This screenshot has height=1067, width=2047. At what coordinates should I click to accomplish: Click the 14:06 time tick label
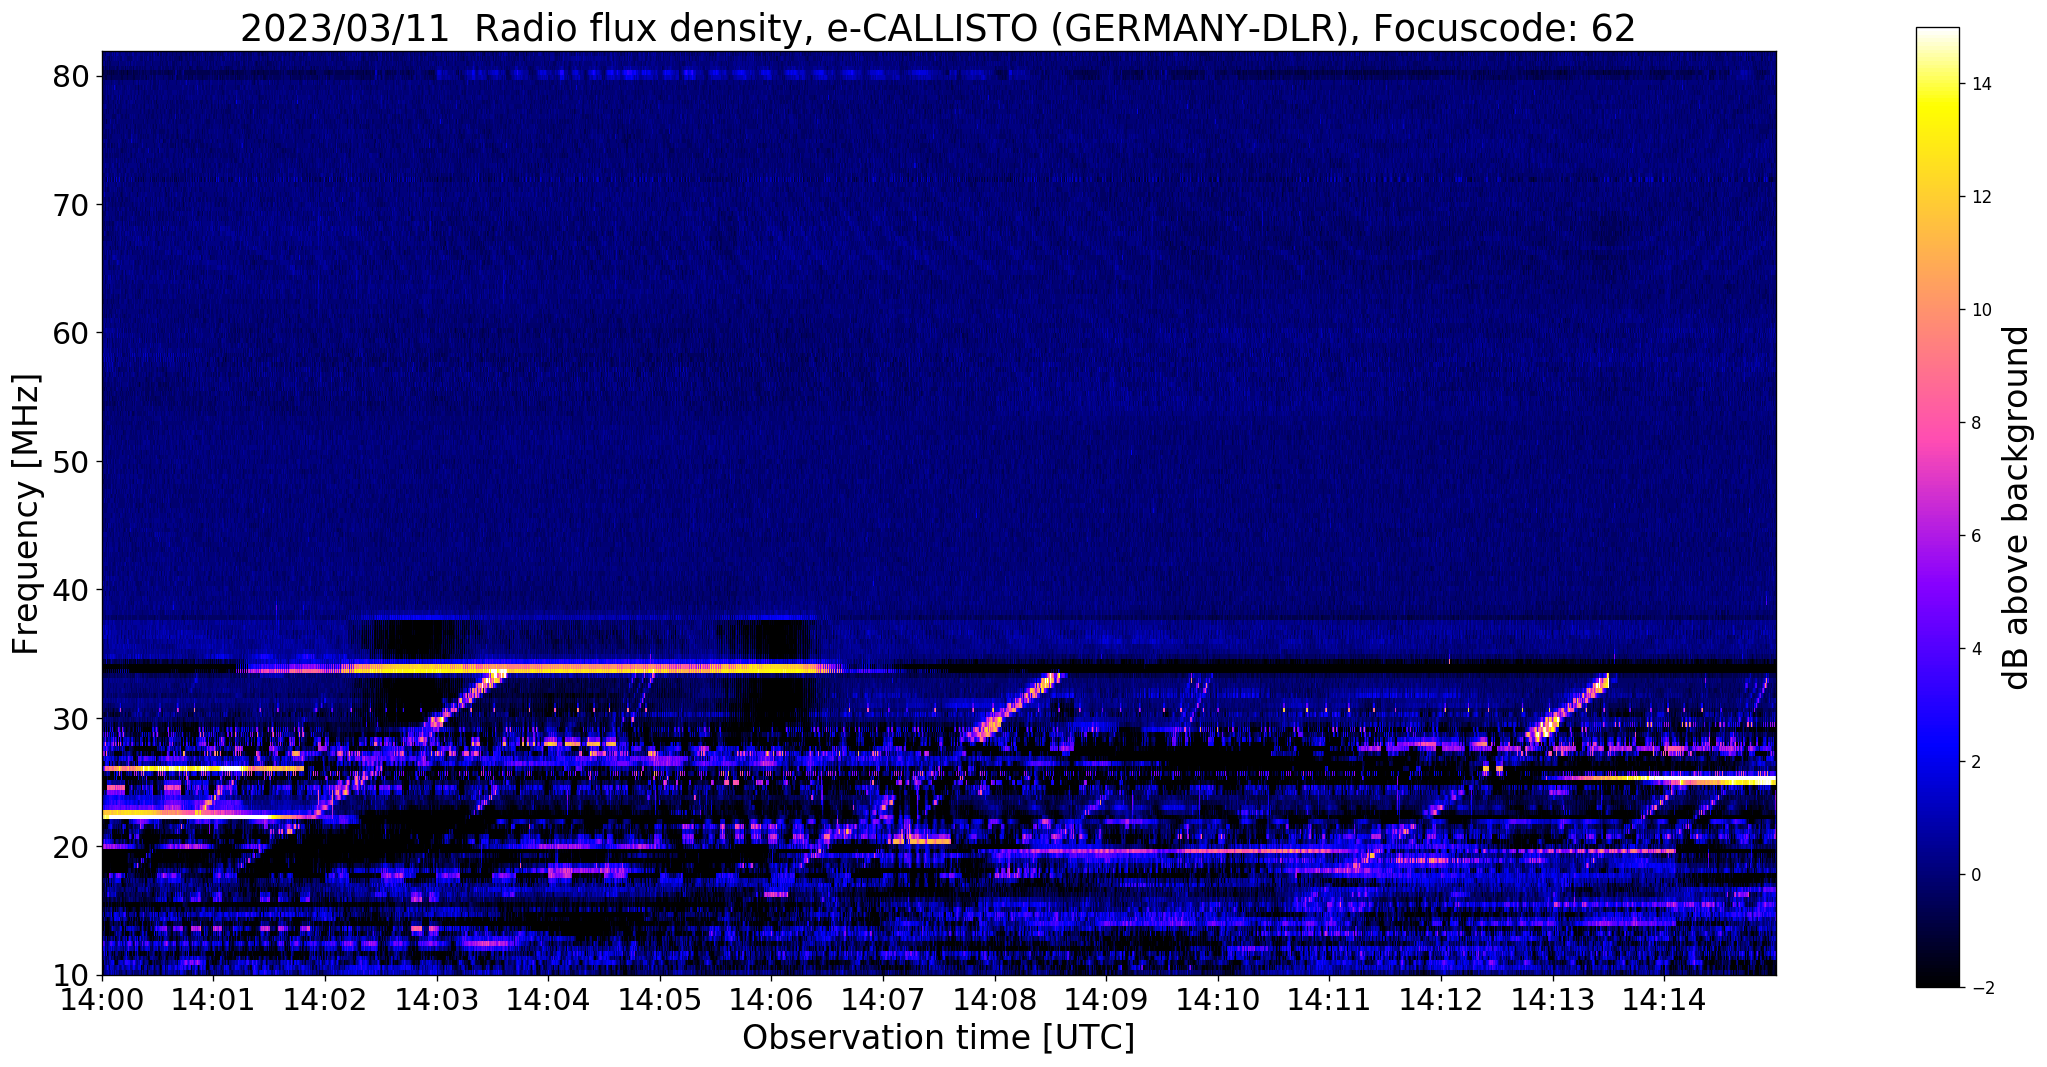[x=771, y=999]
